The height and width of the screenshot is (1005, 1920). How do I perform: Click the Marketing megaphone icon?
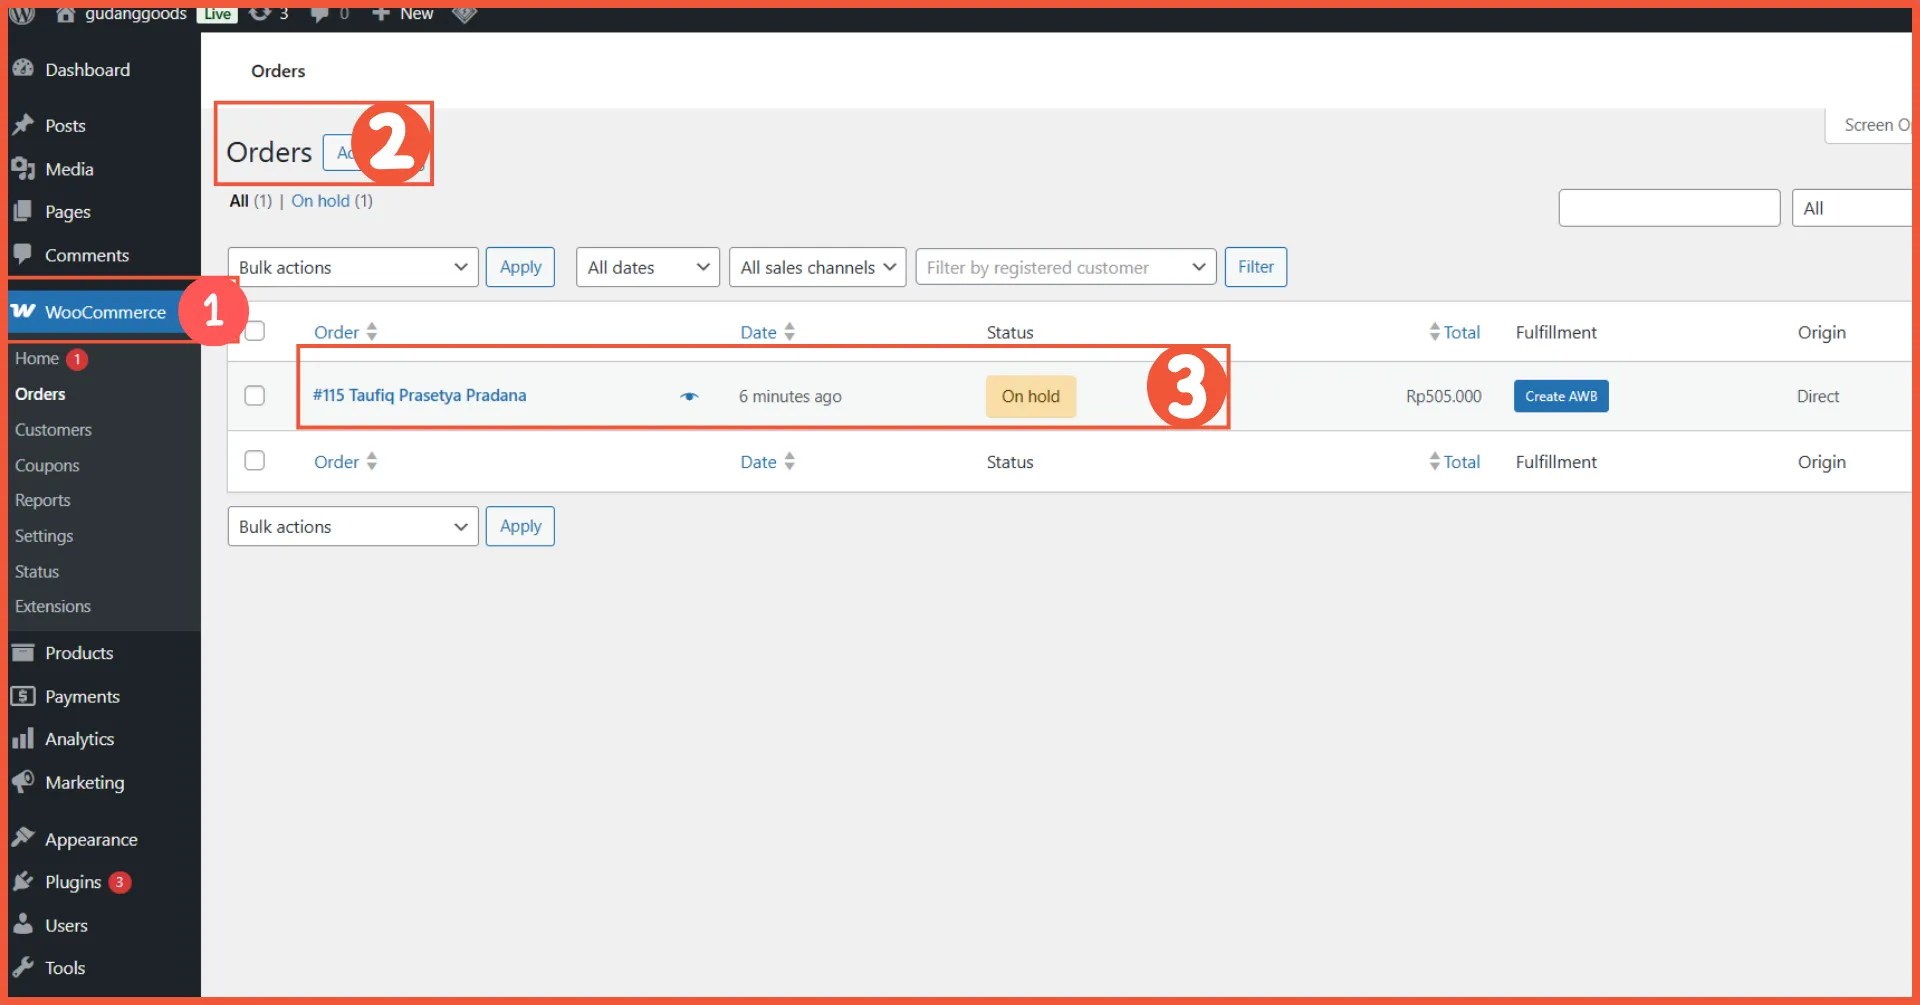pyautogui.click(x=23, y=782)
